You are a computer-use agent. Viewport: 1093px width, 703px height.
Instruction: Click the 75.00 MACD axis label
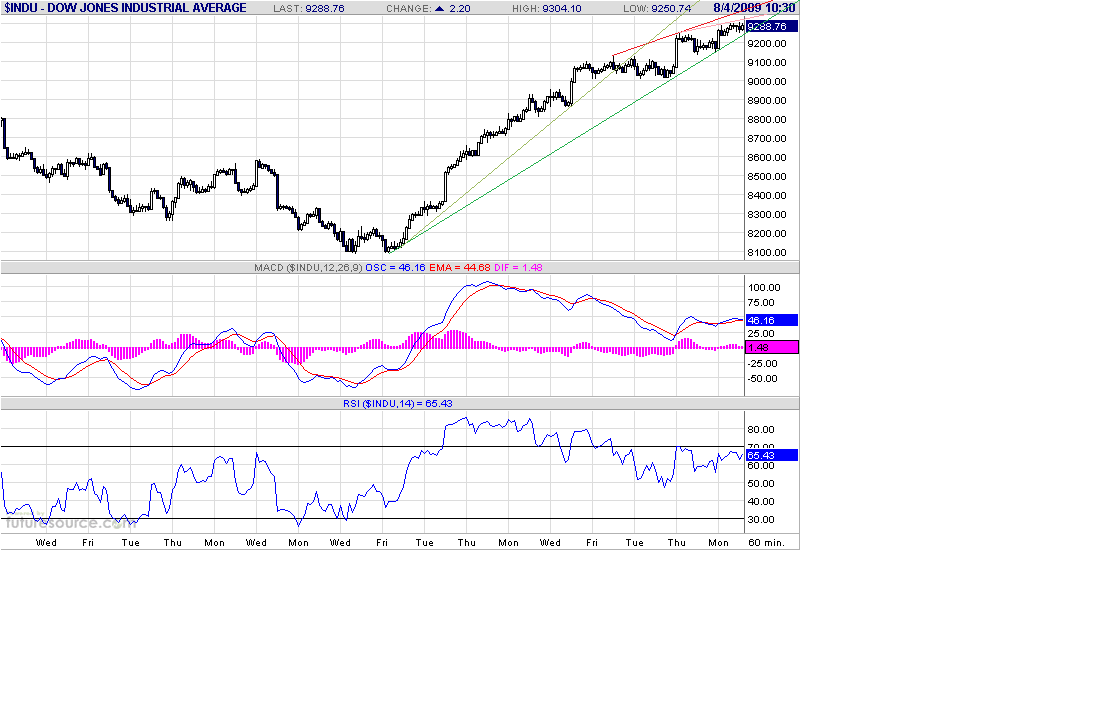click(x=761, y=303)
